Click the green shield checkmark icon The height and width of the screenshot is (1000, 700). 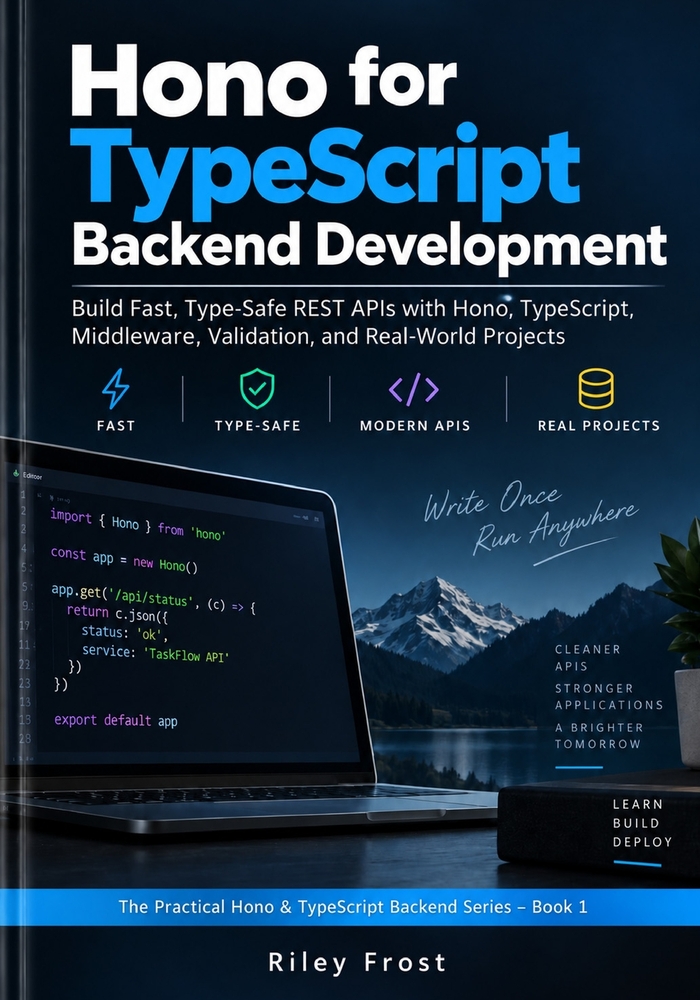pyautogui.click(x=257, y=389)
